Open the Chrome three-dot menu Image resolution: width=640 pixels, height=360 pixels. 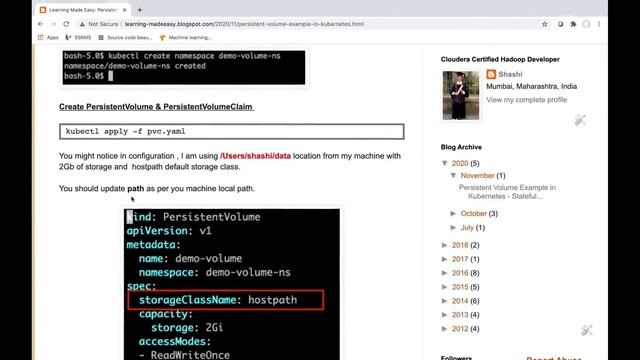[x=599, y=24]
